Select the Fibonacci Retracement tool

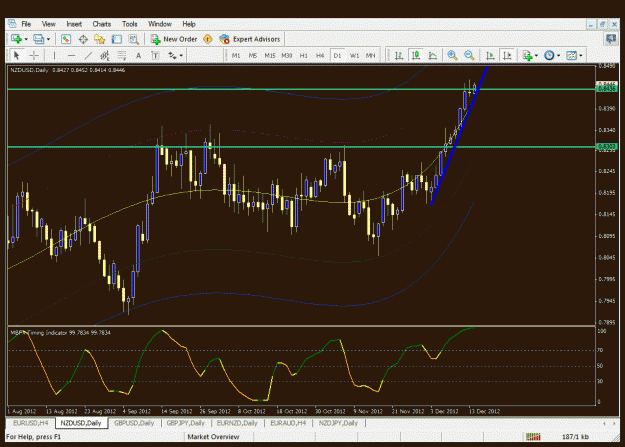tap(122, 55)
